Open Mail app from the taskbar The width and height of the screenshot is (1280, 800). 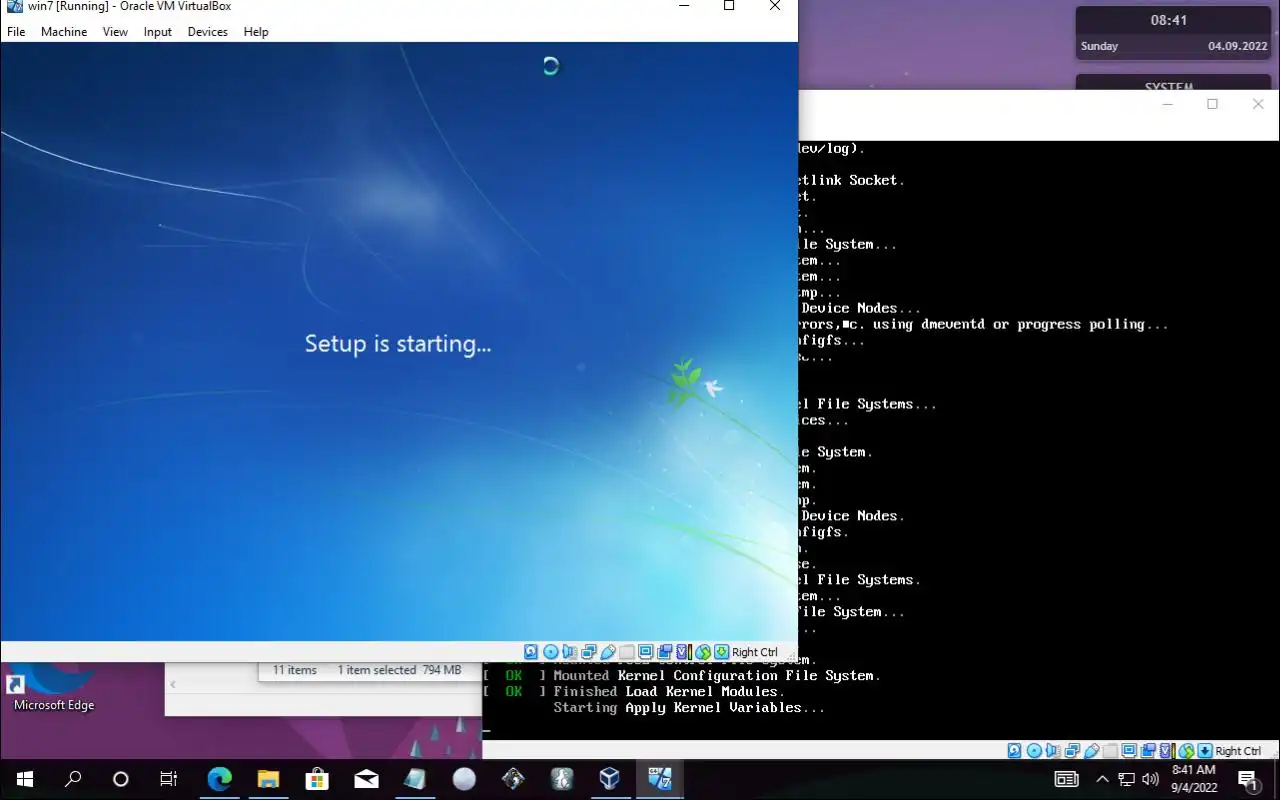(x=366, y=779)
